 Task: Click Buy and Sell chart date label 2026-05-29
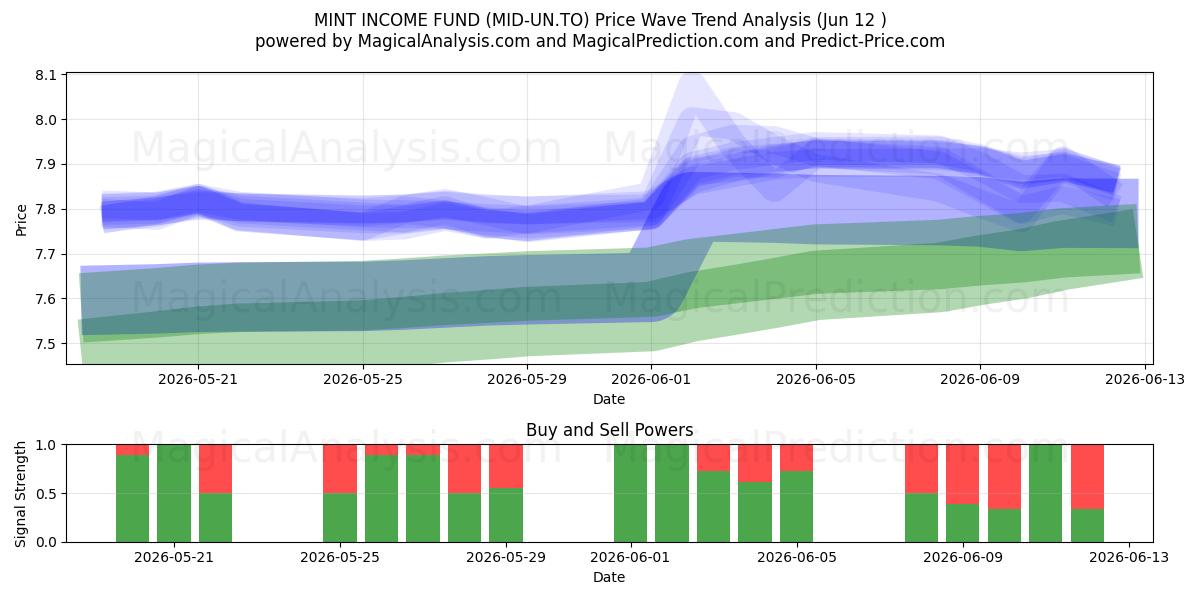506,557
